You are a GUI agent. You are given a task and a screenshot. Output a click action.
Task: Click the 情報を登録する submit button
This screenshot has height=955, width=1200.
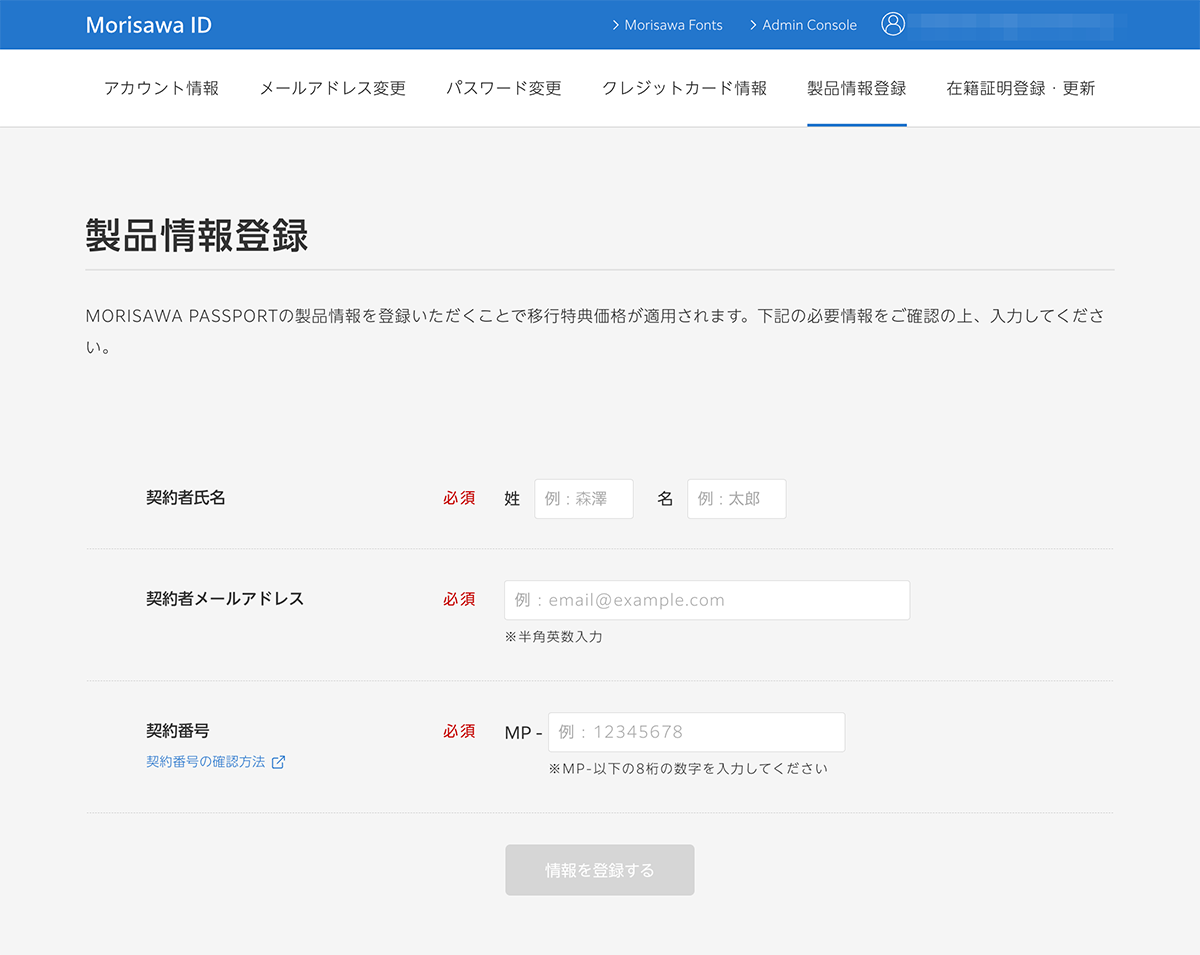pos(600,870)
